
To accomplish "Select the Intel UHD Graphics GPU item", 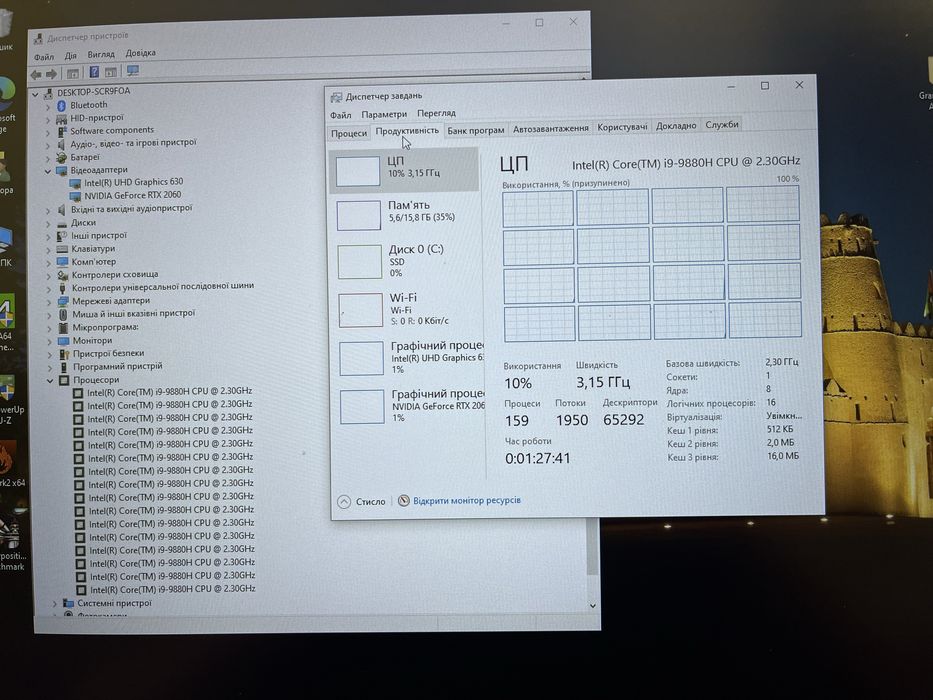I will click(409, 358).
